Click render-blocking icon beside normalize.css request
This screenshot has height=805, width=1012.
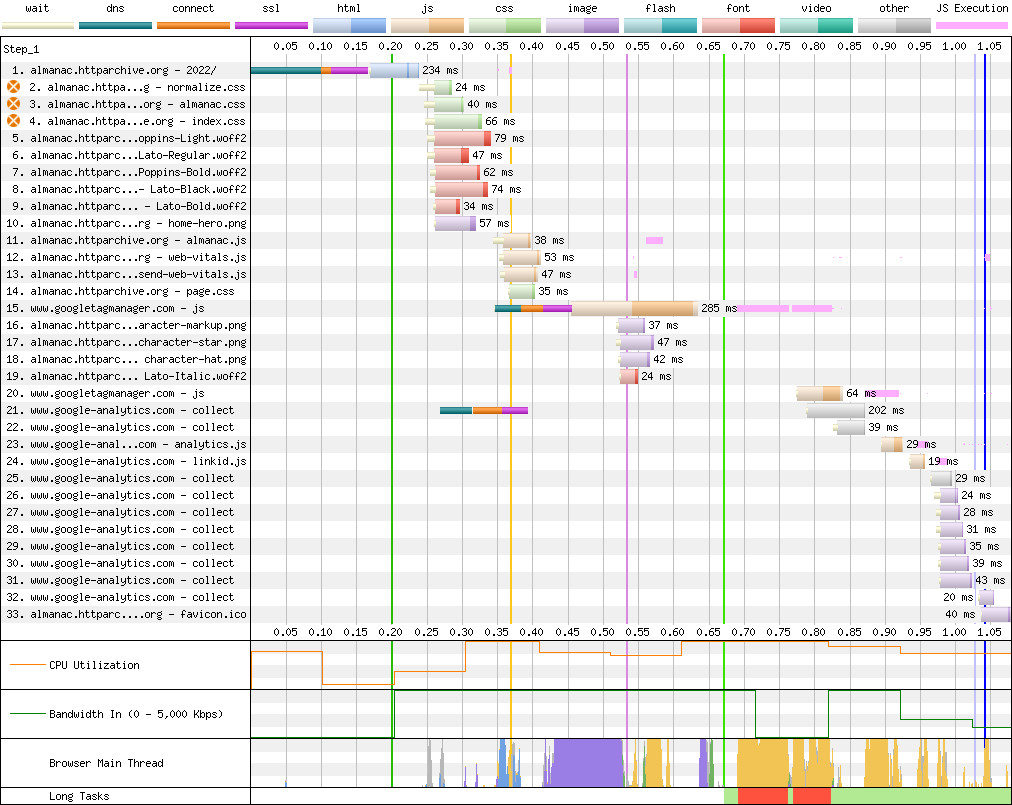(14, 88)
